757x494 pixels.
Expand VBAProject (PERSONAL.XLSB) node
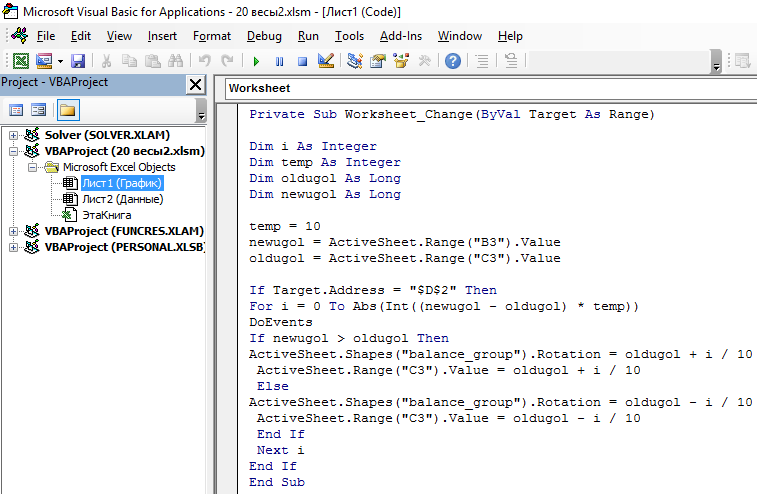[x=14, y=247]
